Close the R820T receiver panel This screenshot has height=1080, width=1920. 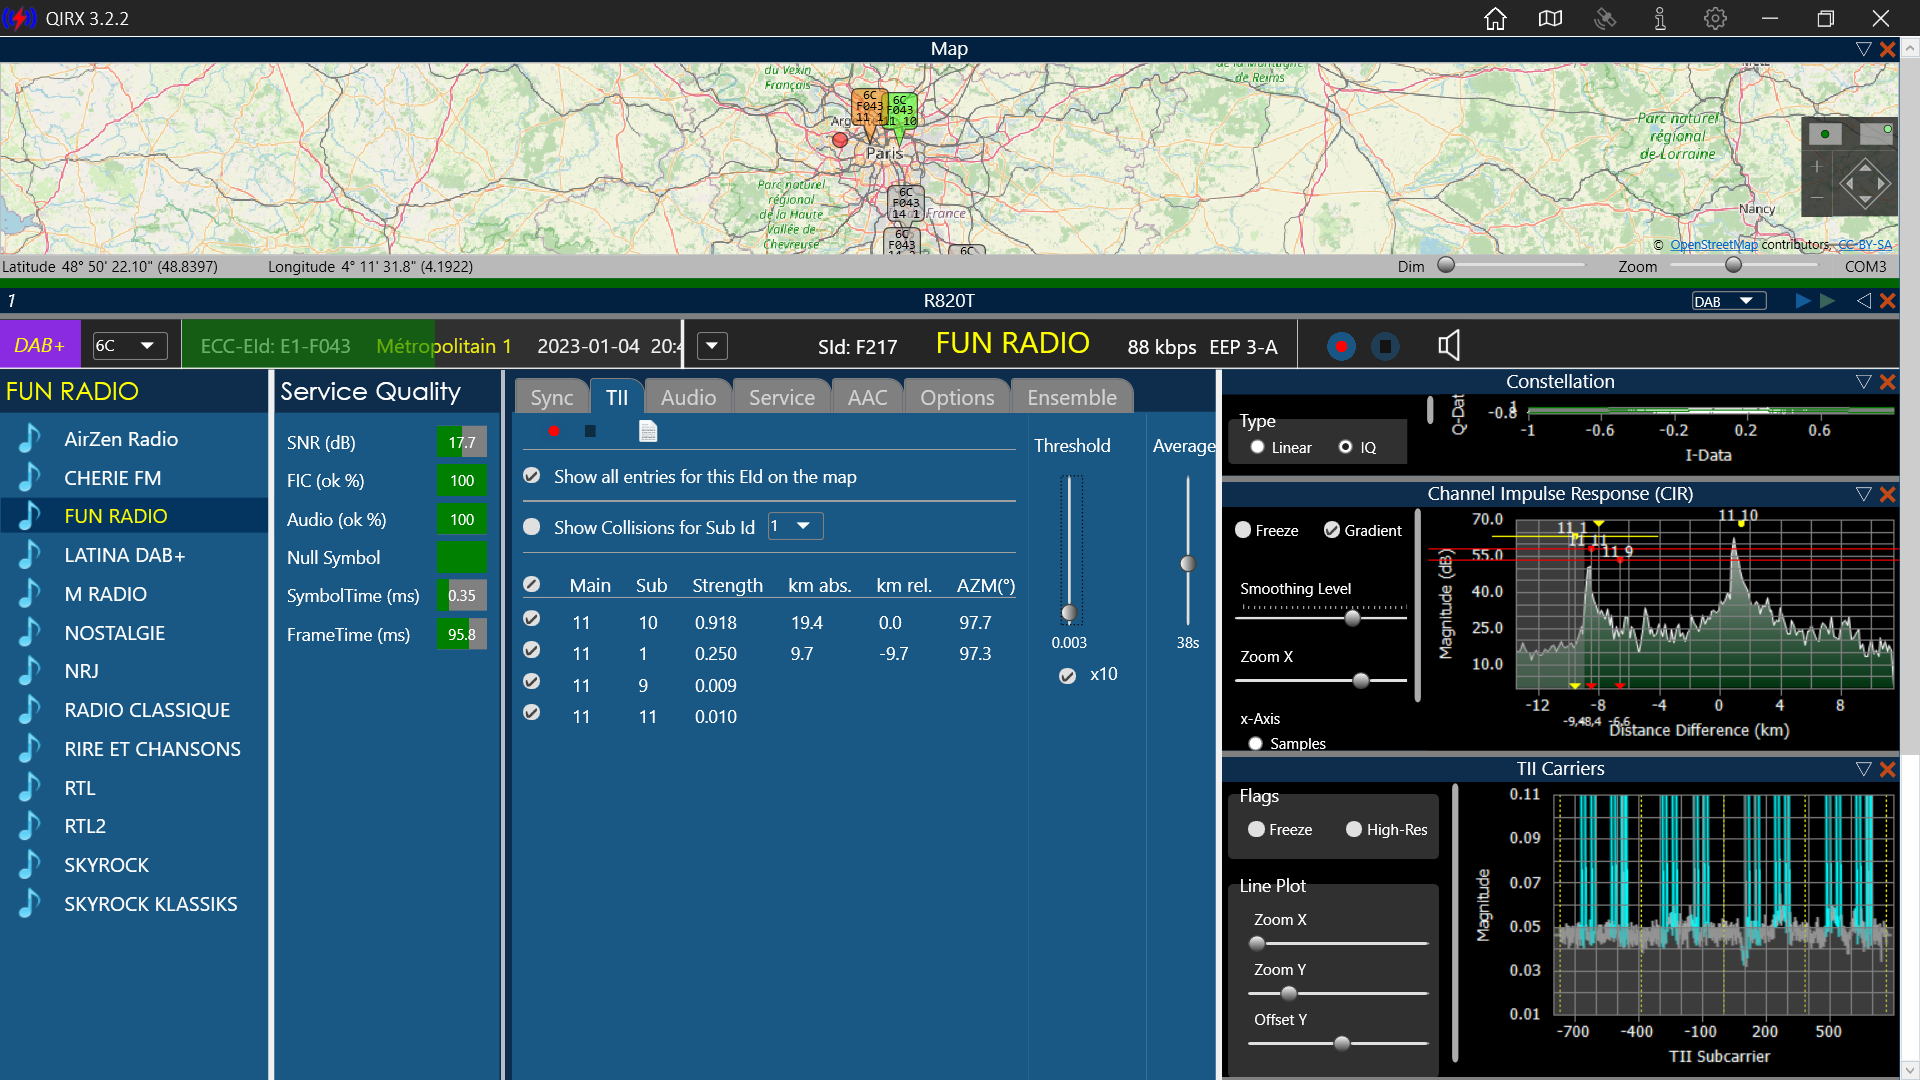coord(1888,301)
